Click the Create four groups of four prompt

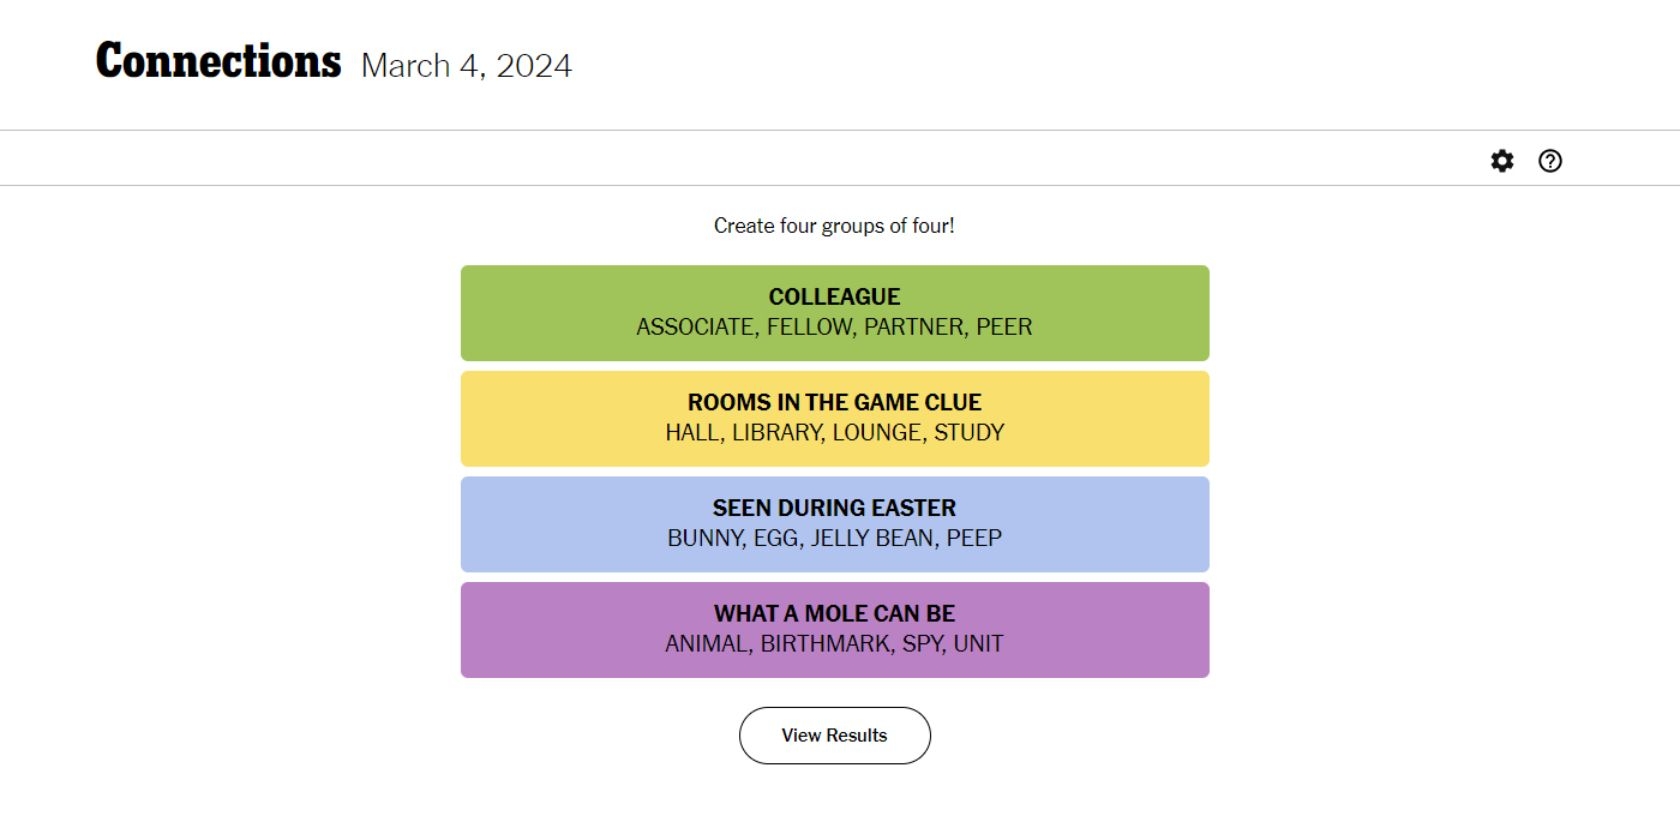(835, 226)
